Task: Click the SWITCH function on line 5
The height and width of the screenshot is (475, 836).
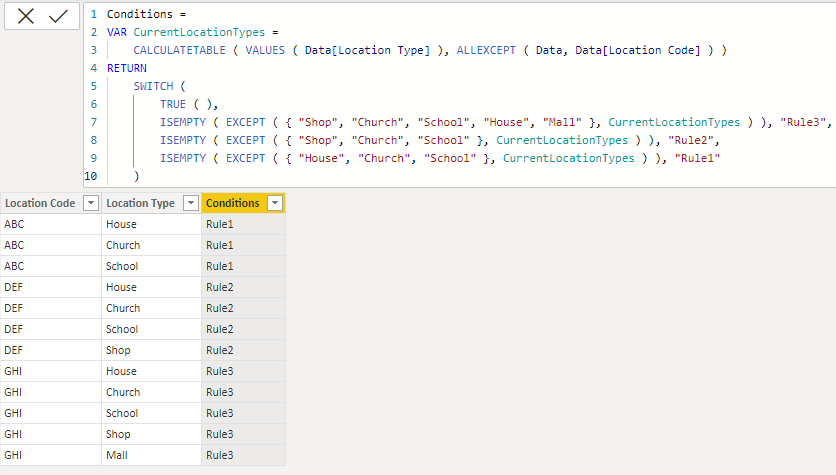Action: 153,86
